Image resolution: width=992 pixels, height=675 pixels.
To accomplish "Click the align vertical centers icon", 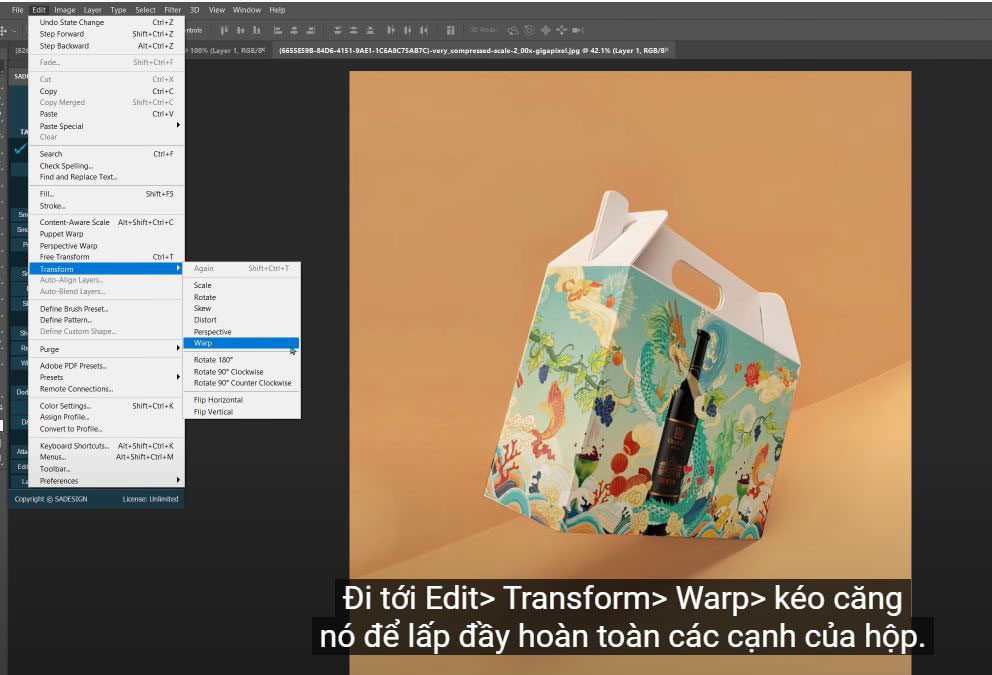I will coord(240,30).
